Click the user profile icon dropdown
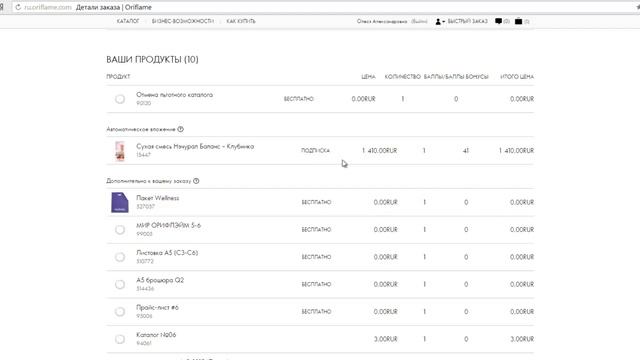This screenshot has width=640, height=360. [x=440, y=21]
